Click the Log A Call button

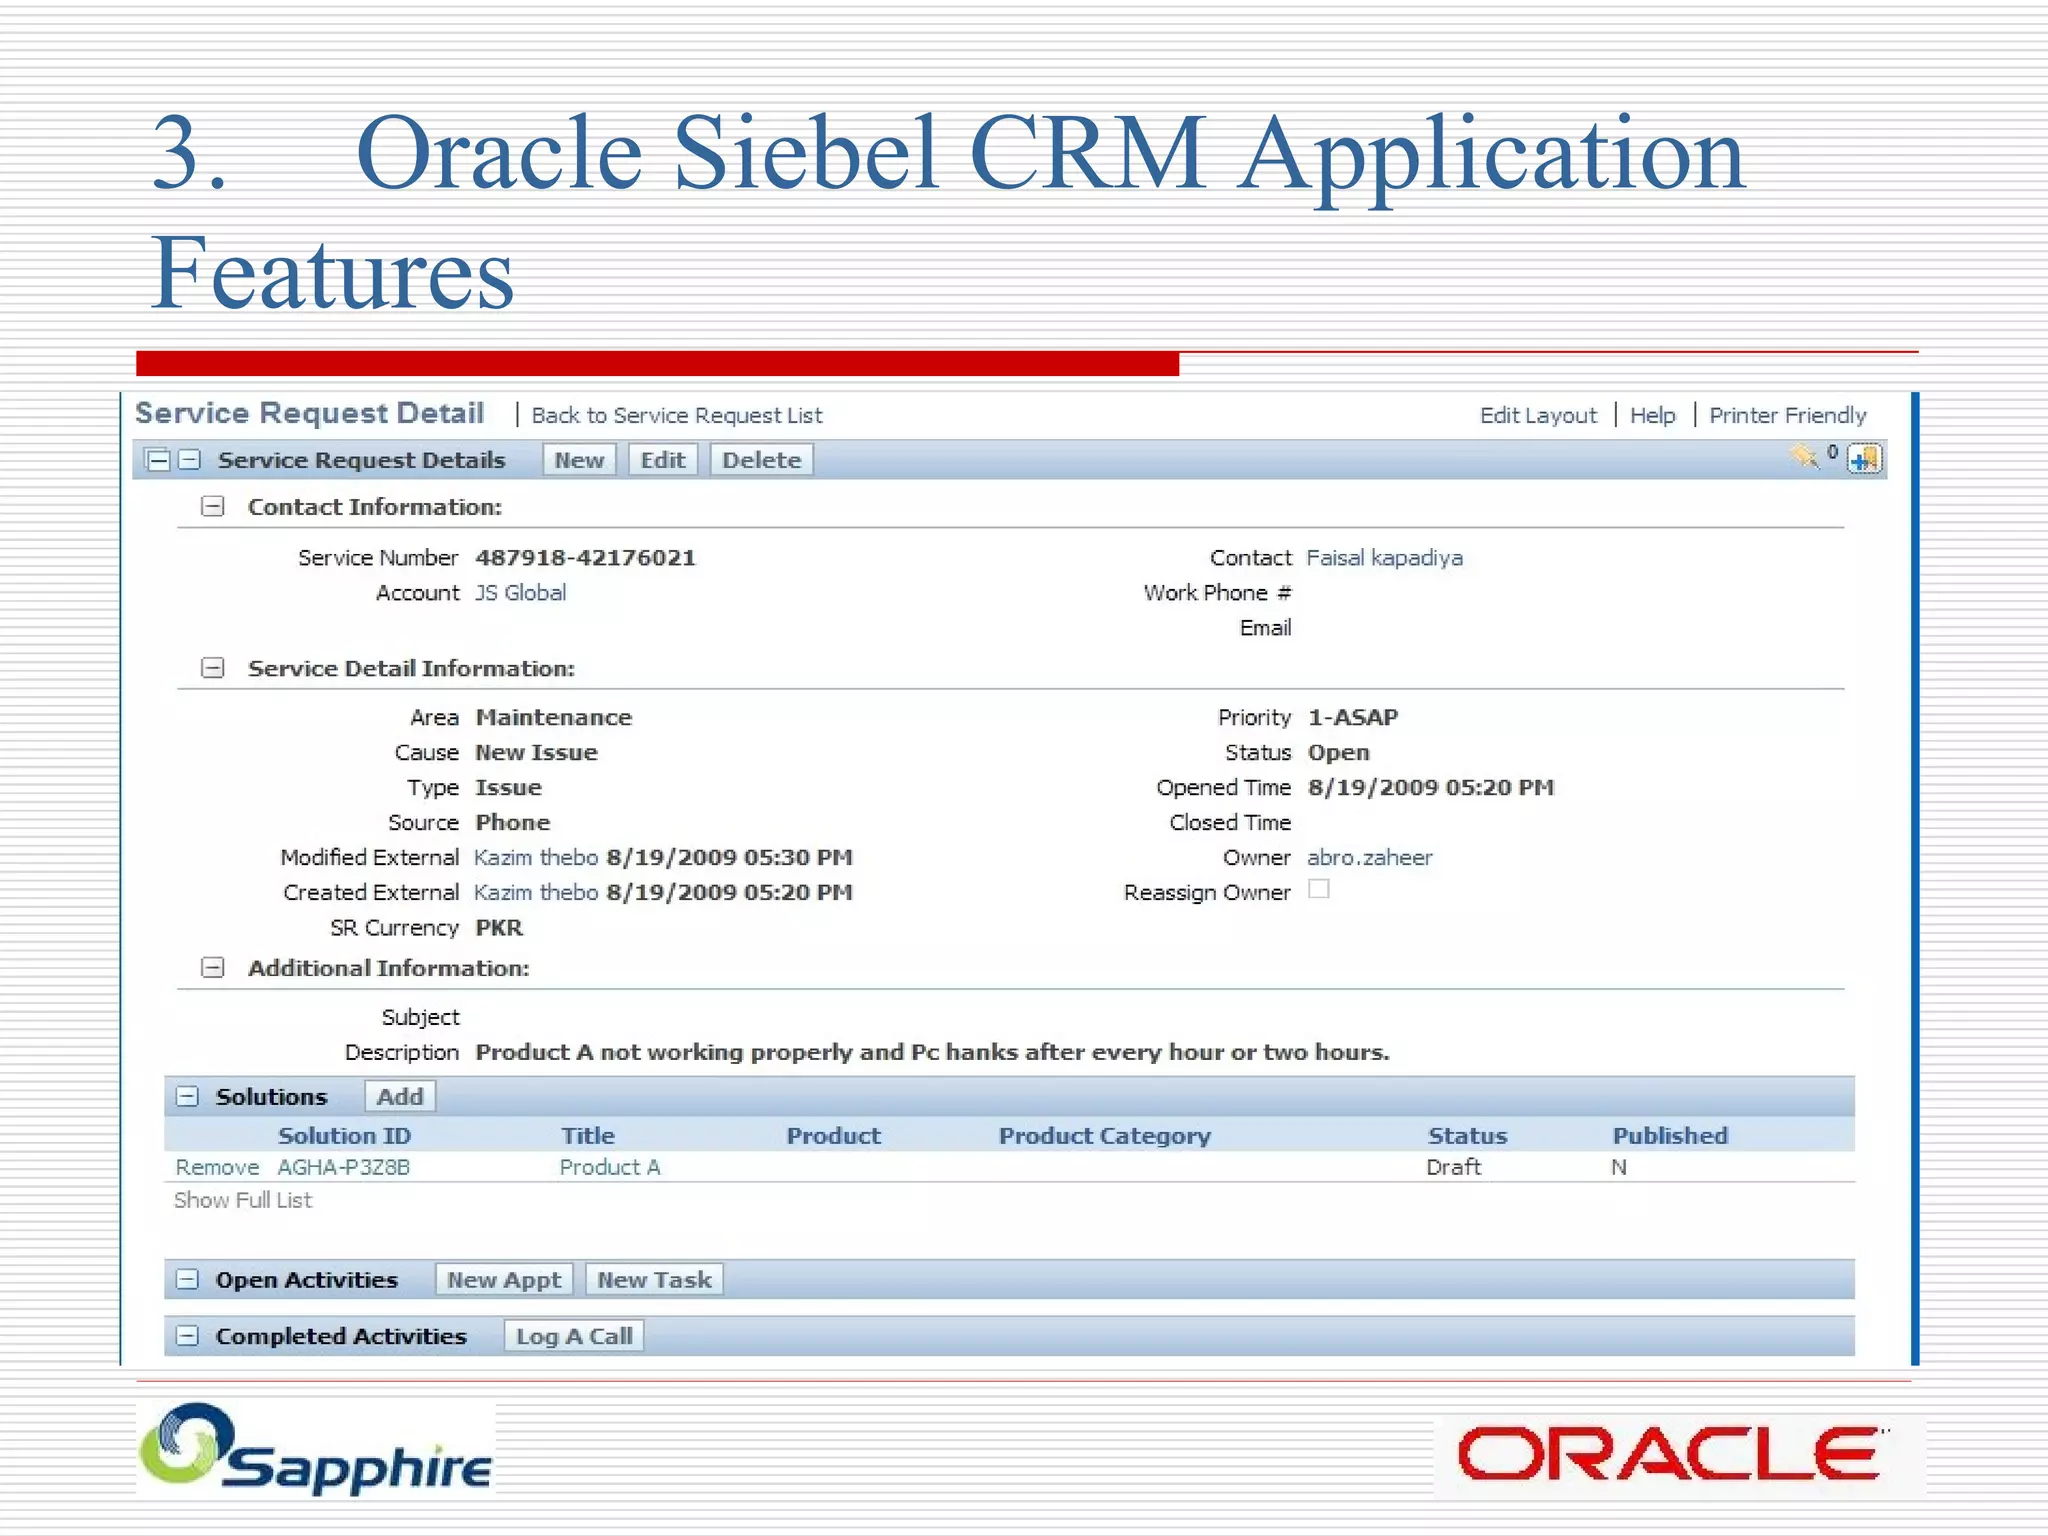[x=574, y=1336]
